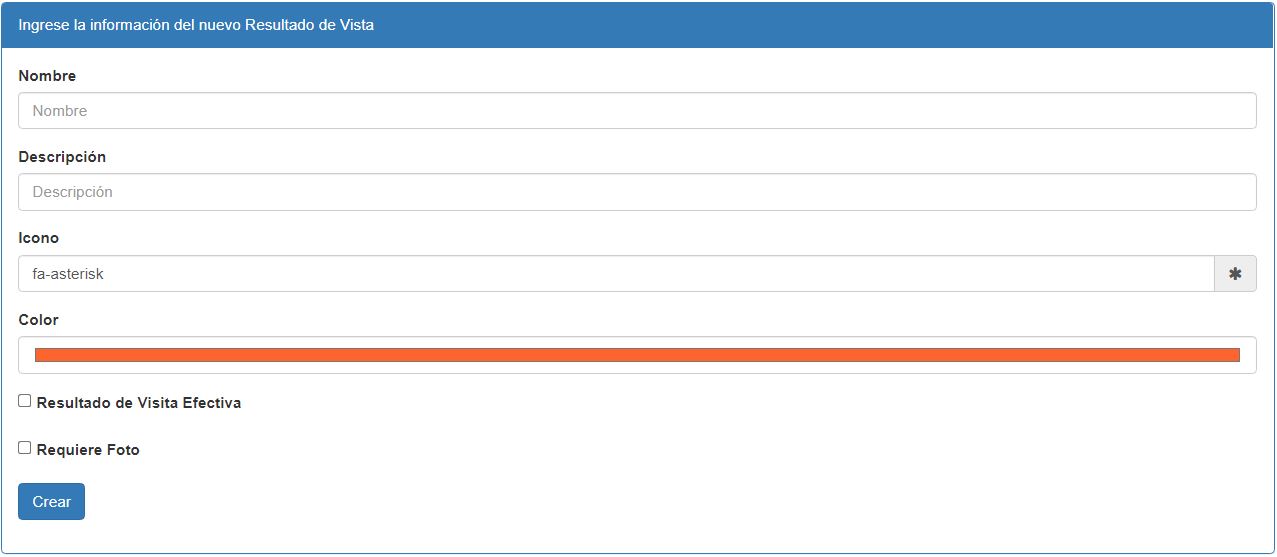Click the "Requiere Foto" label text

click(x=88, y=450)
